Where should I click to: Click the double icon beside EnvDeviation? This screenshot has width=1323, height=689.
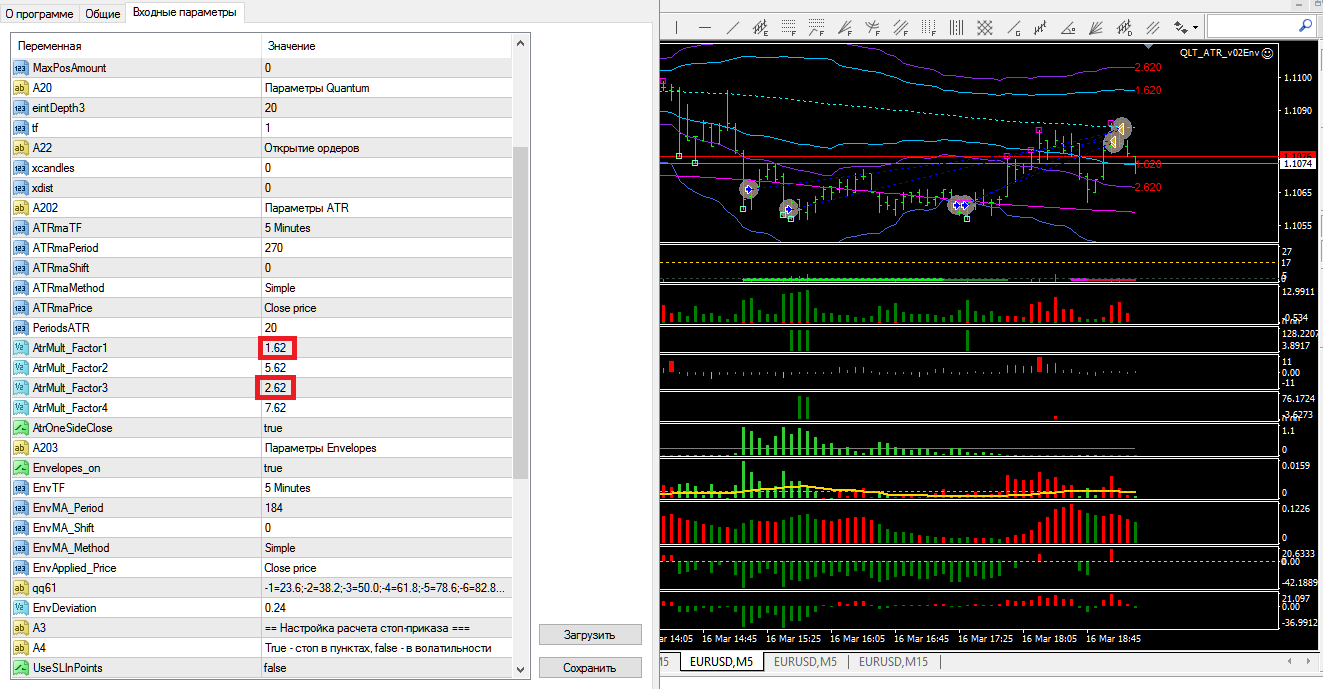pos(20,608)
